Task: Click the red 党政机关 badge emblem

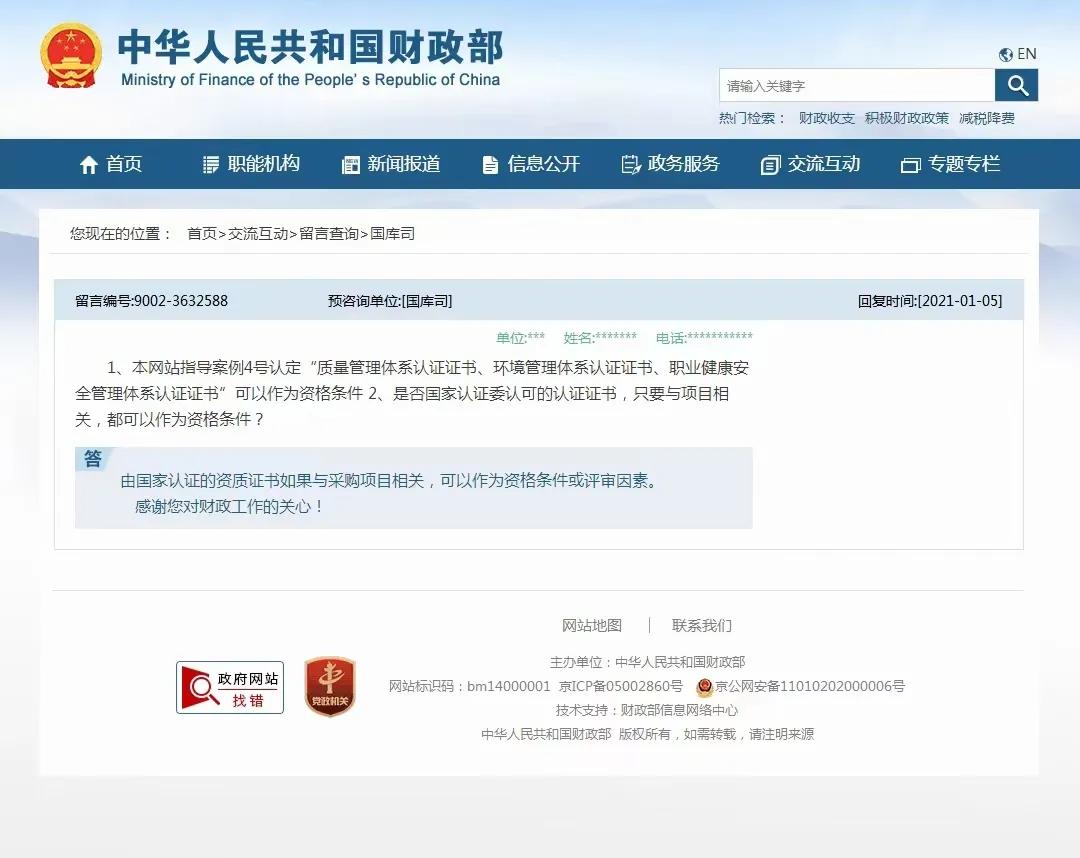Action: 329,686
